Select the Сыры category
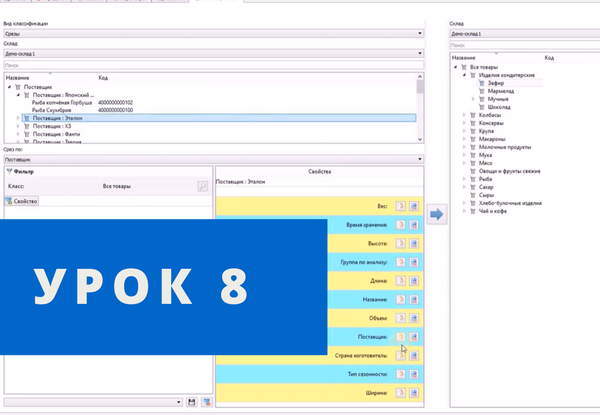The height and width of the screenshot is (415, 600). 486,195
